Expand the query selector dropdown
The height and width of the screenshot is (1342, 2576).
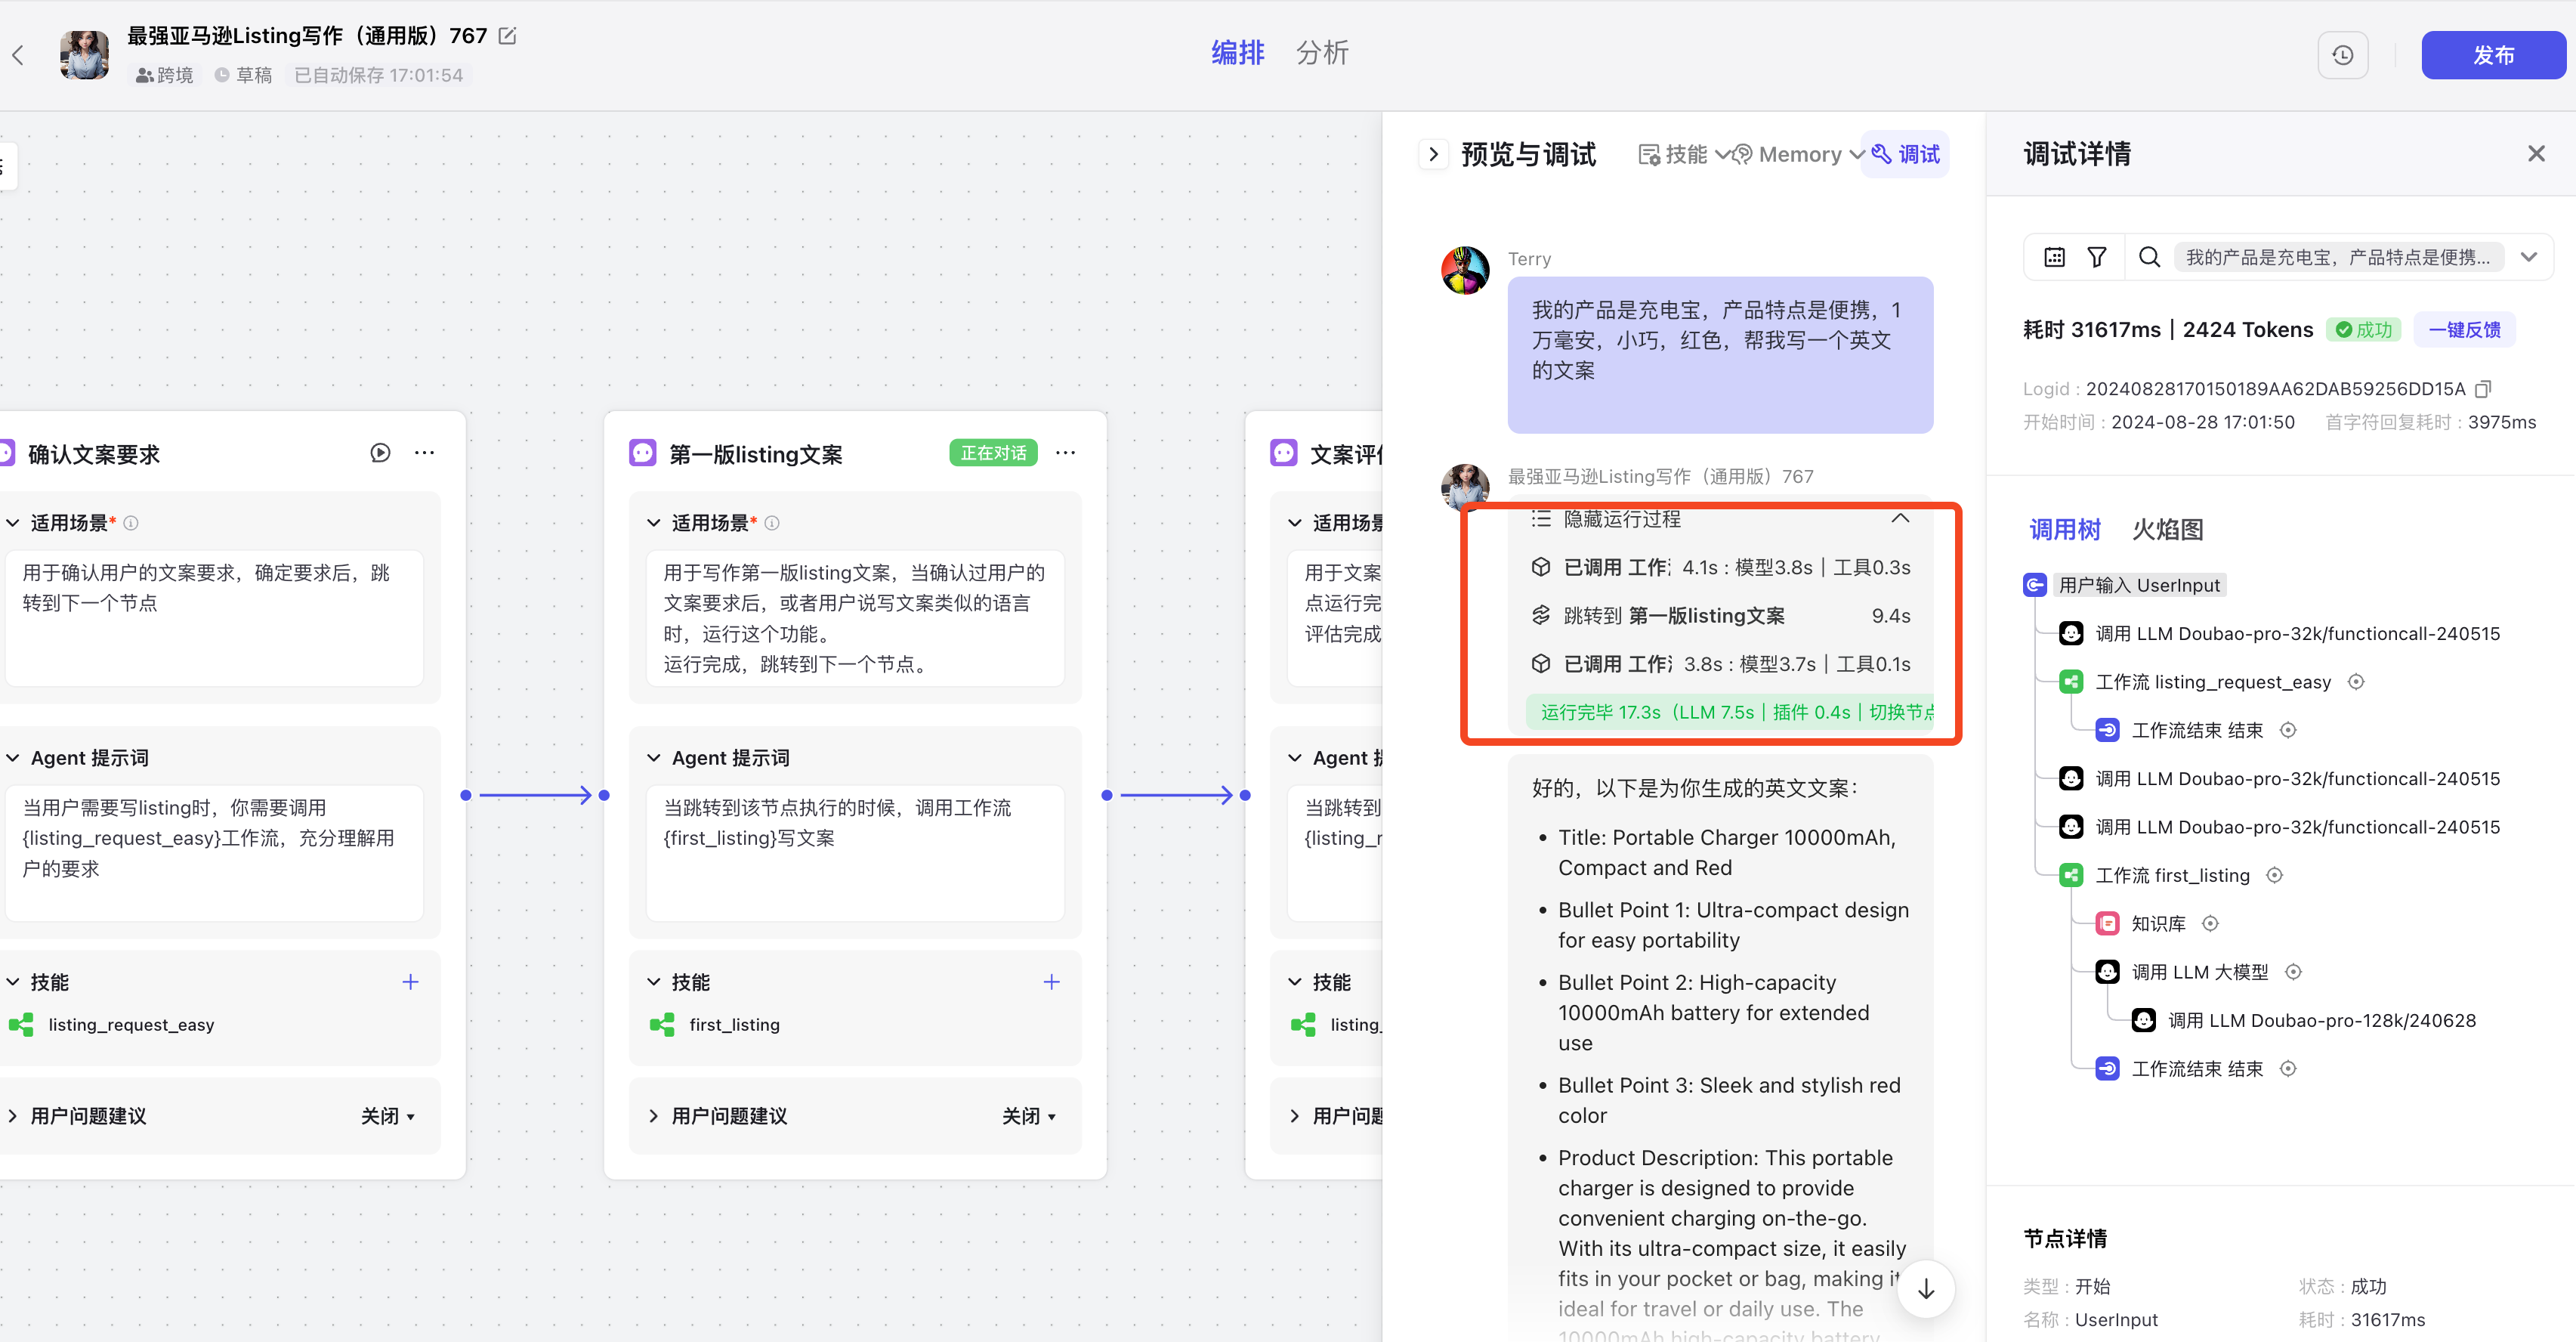click(x=2529, y=257)
